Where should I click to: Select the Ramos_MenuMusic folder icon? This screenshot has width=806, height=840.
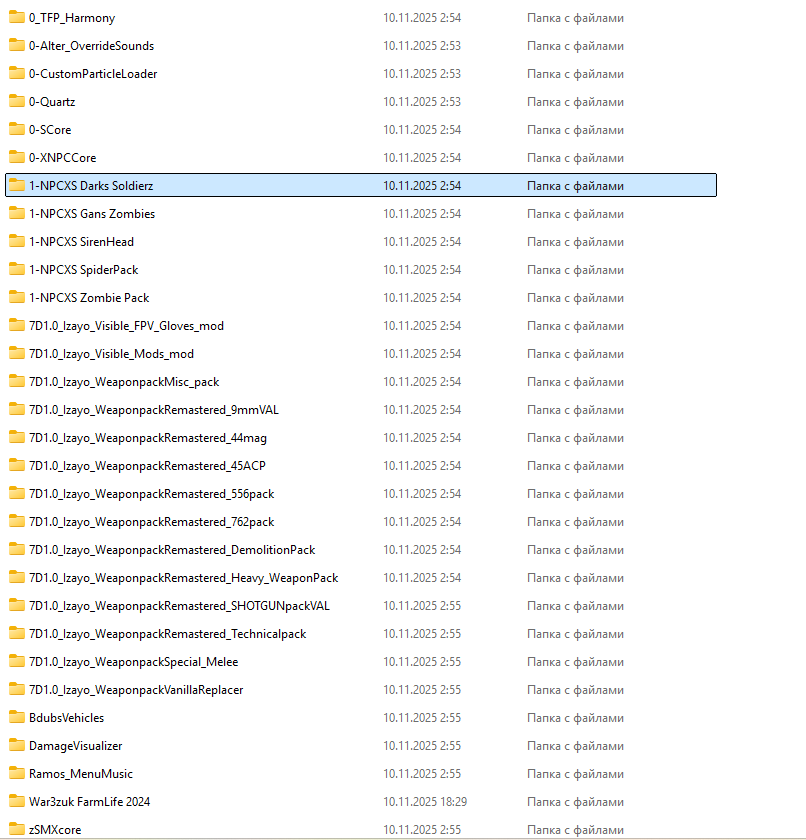(16, 774)
